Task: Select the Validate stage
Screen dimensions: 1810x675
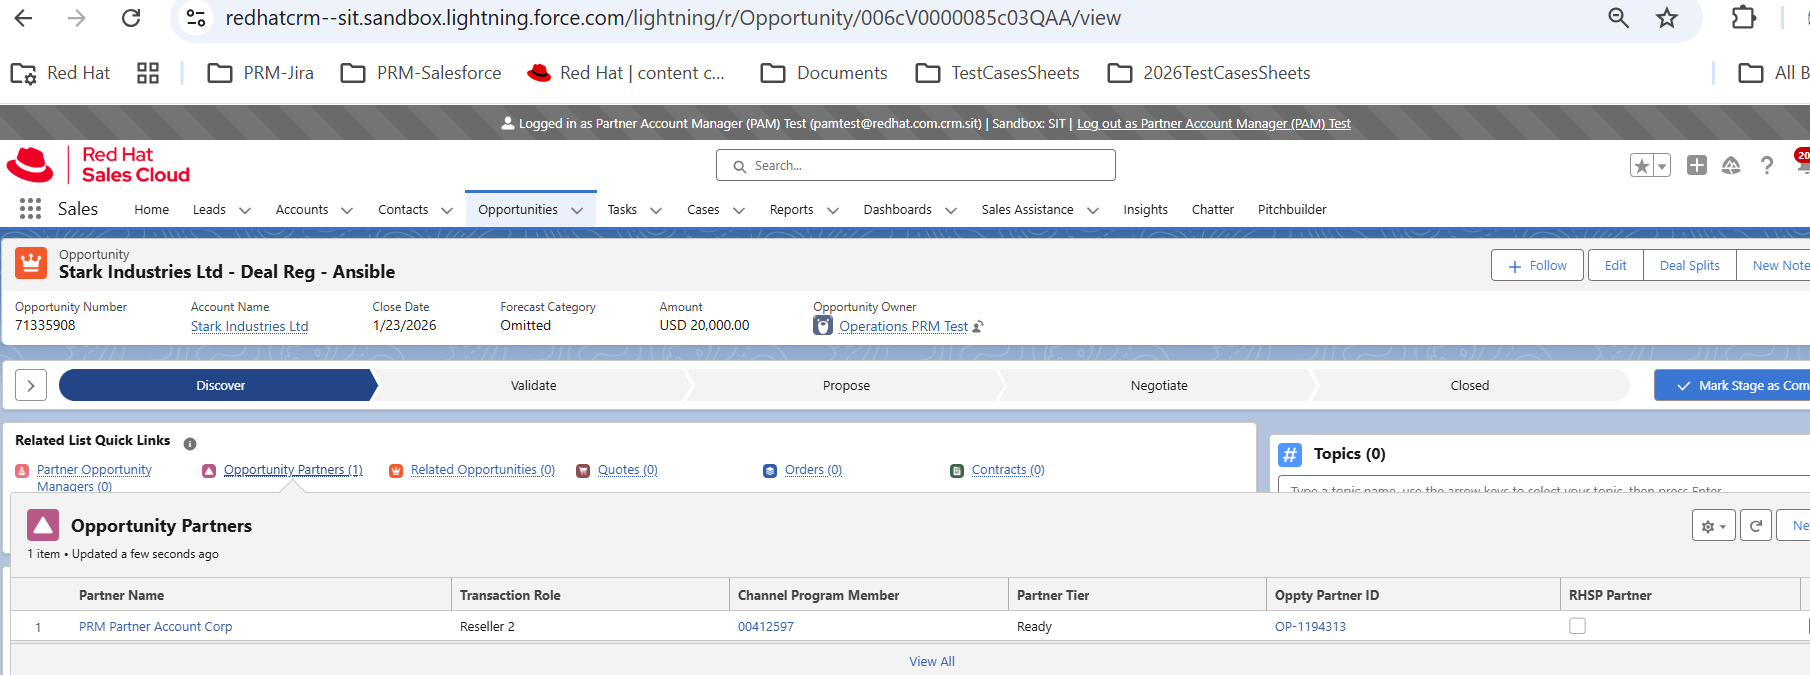Action: (x=533, y=385)
